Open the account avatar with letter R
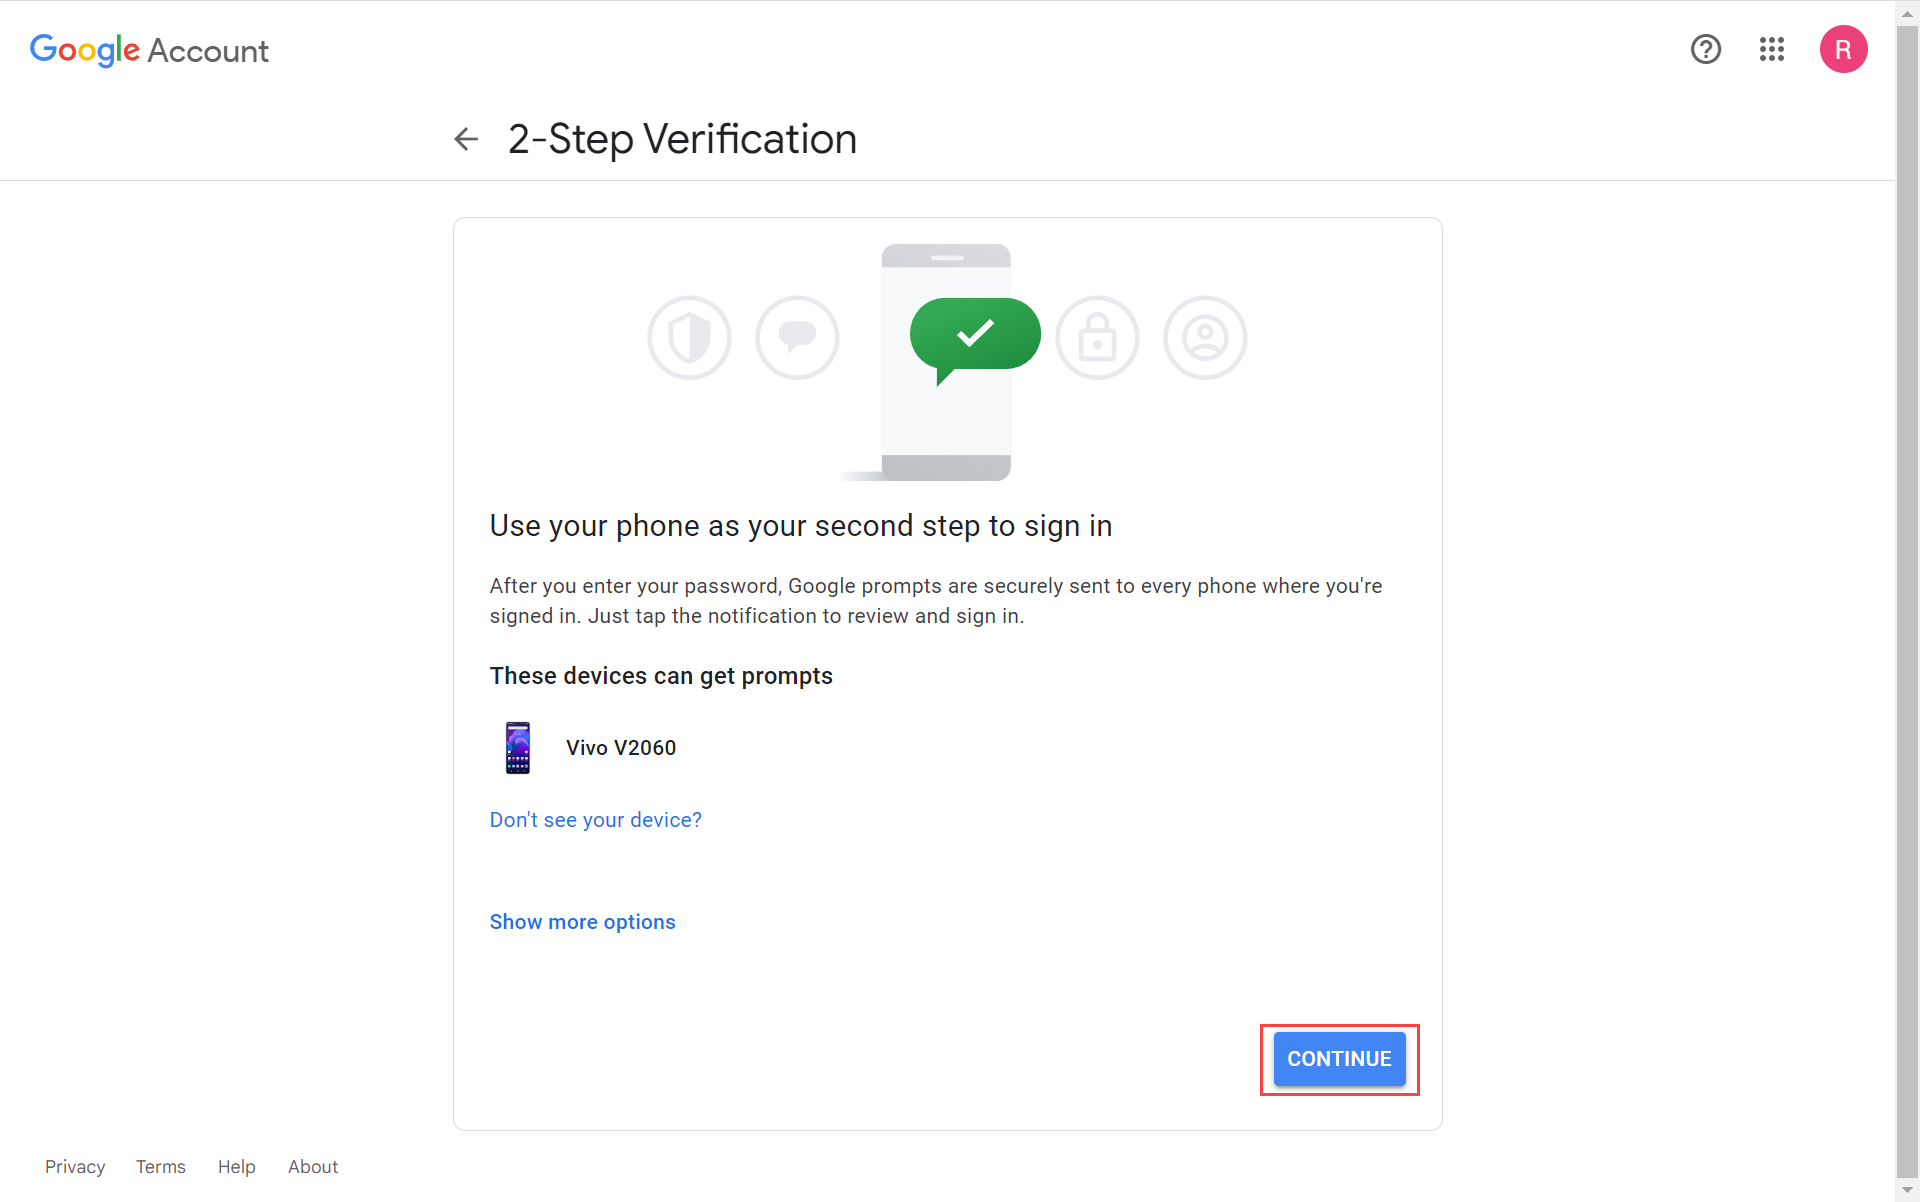Screen dimensions: 1920x1202 click(x=1844, y=49)
